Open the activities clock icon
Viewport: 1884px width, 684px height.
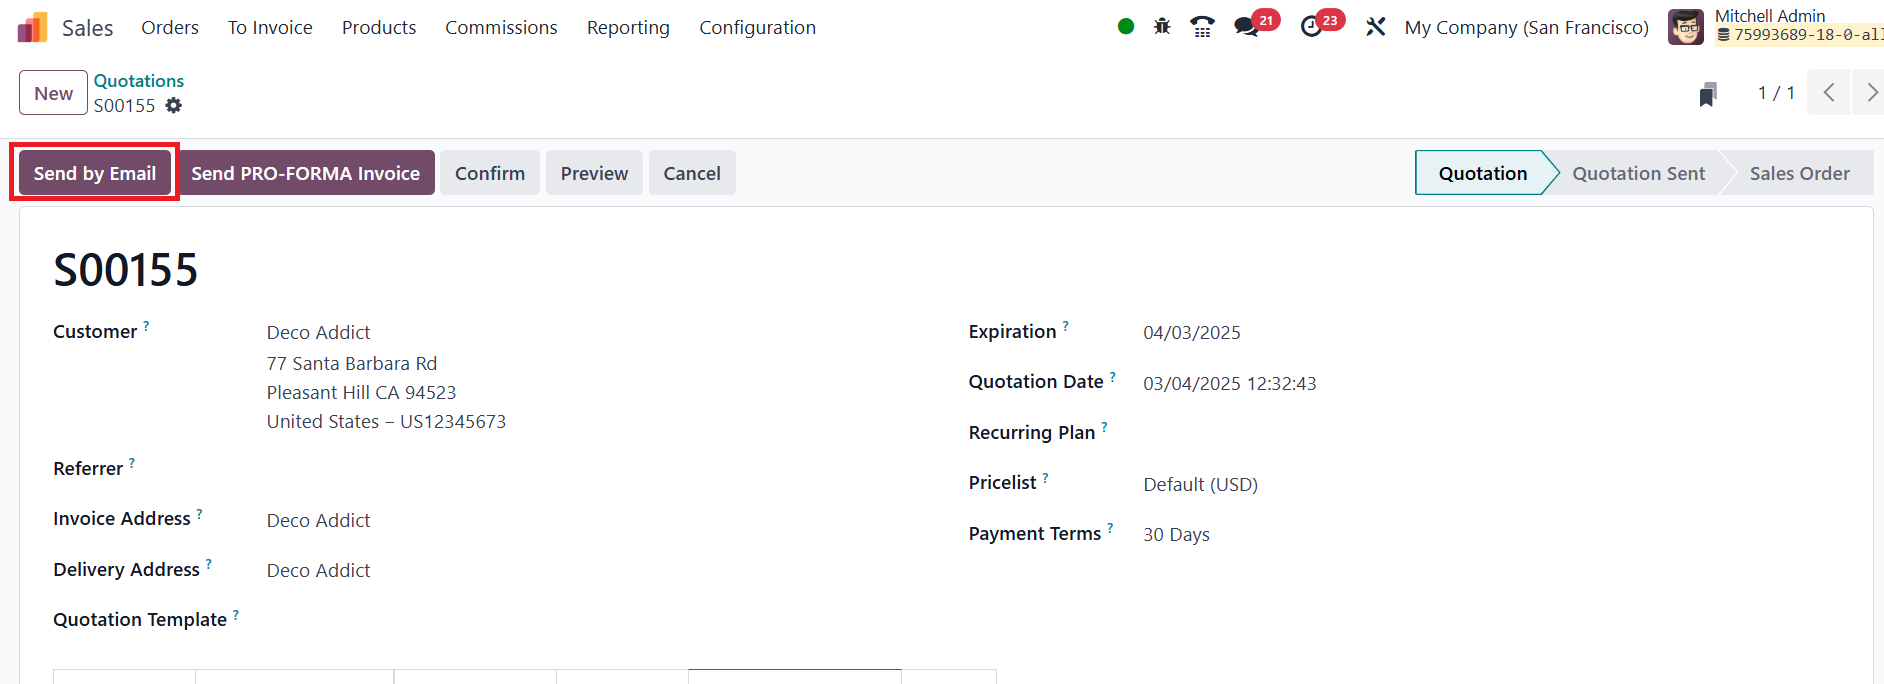pyautogui.click(x=1312, y=27)
